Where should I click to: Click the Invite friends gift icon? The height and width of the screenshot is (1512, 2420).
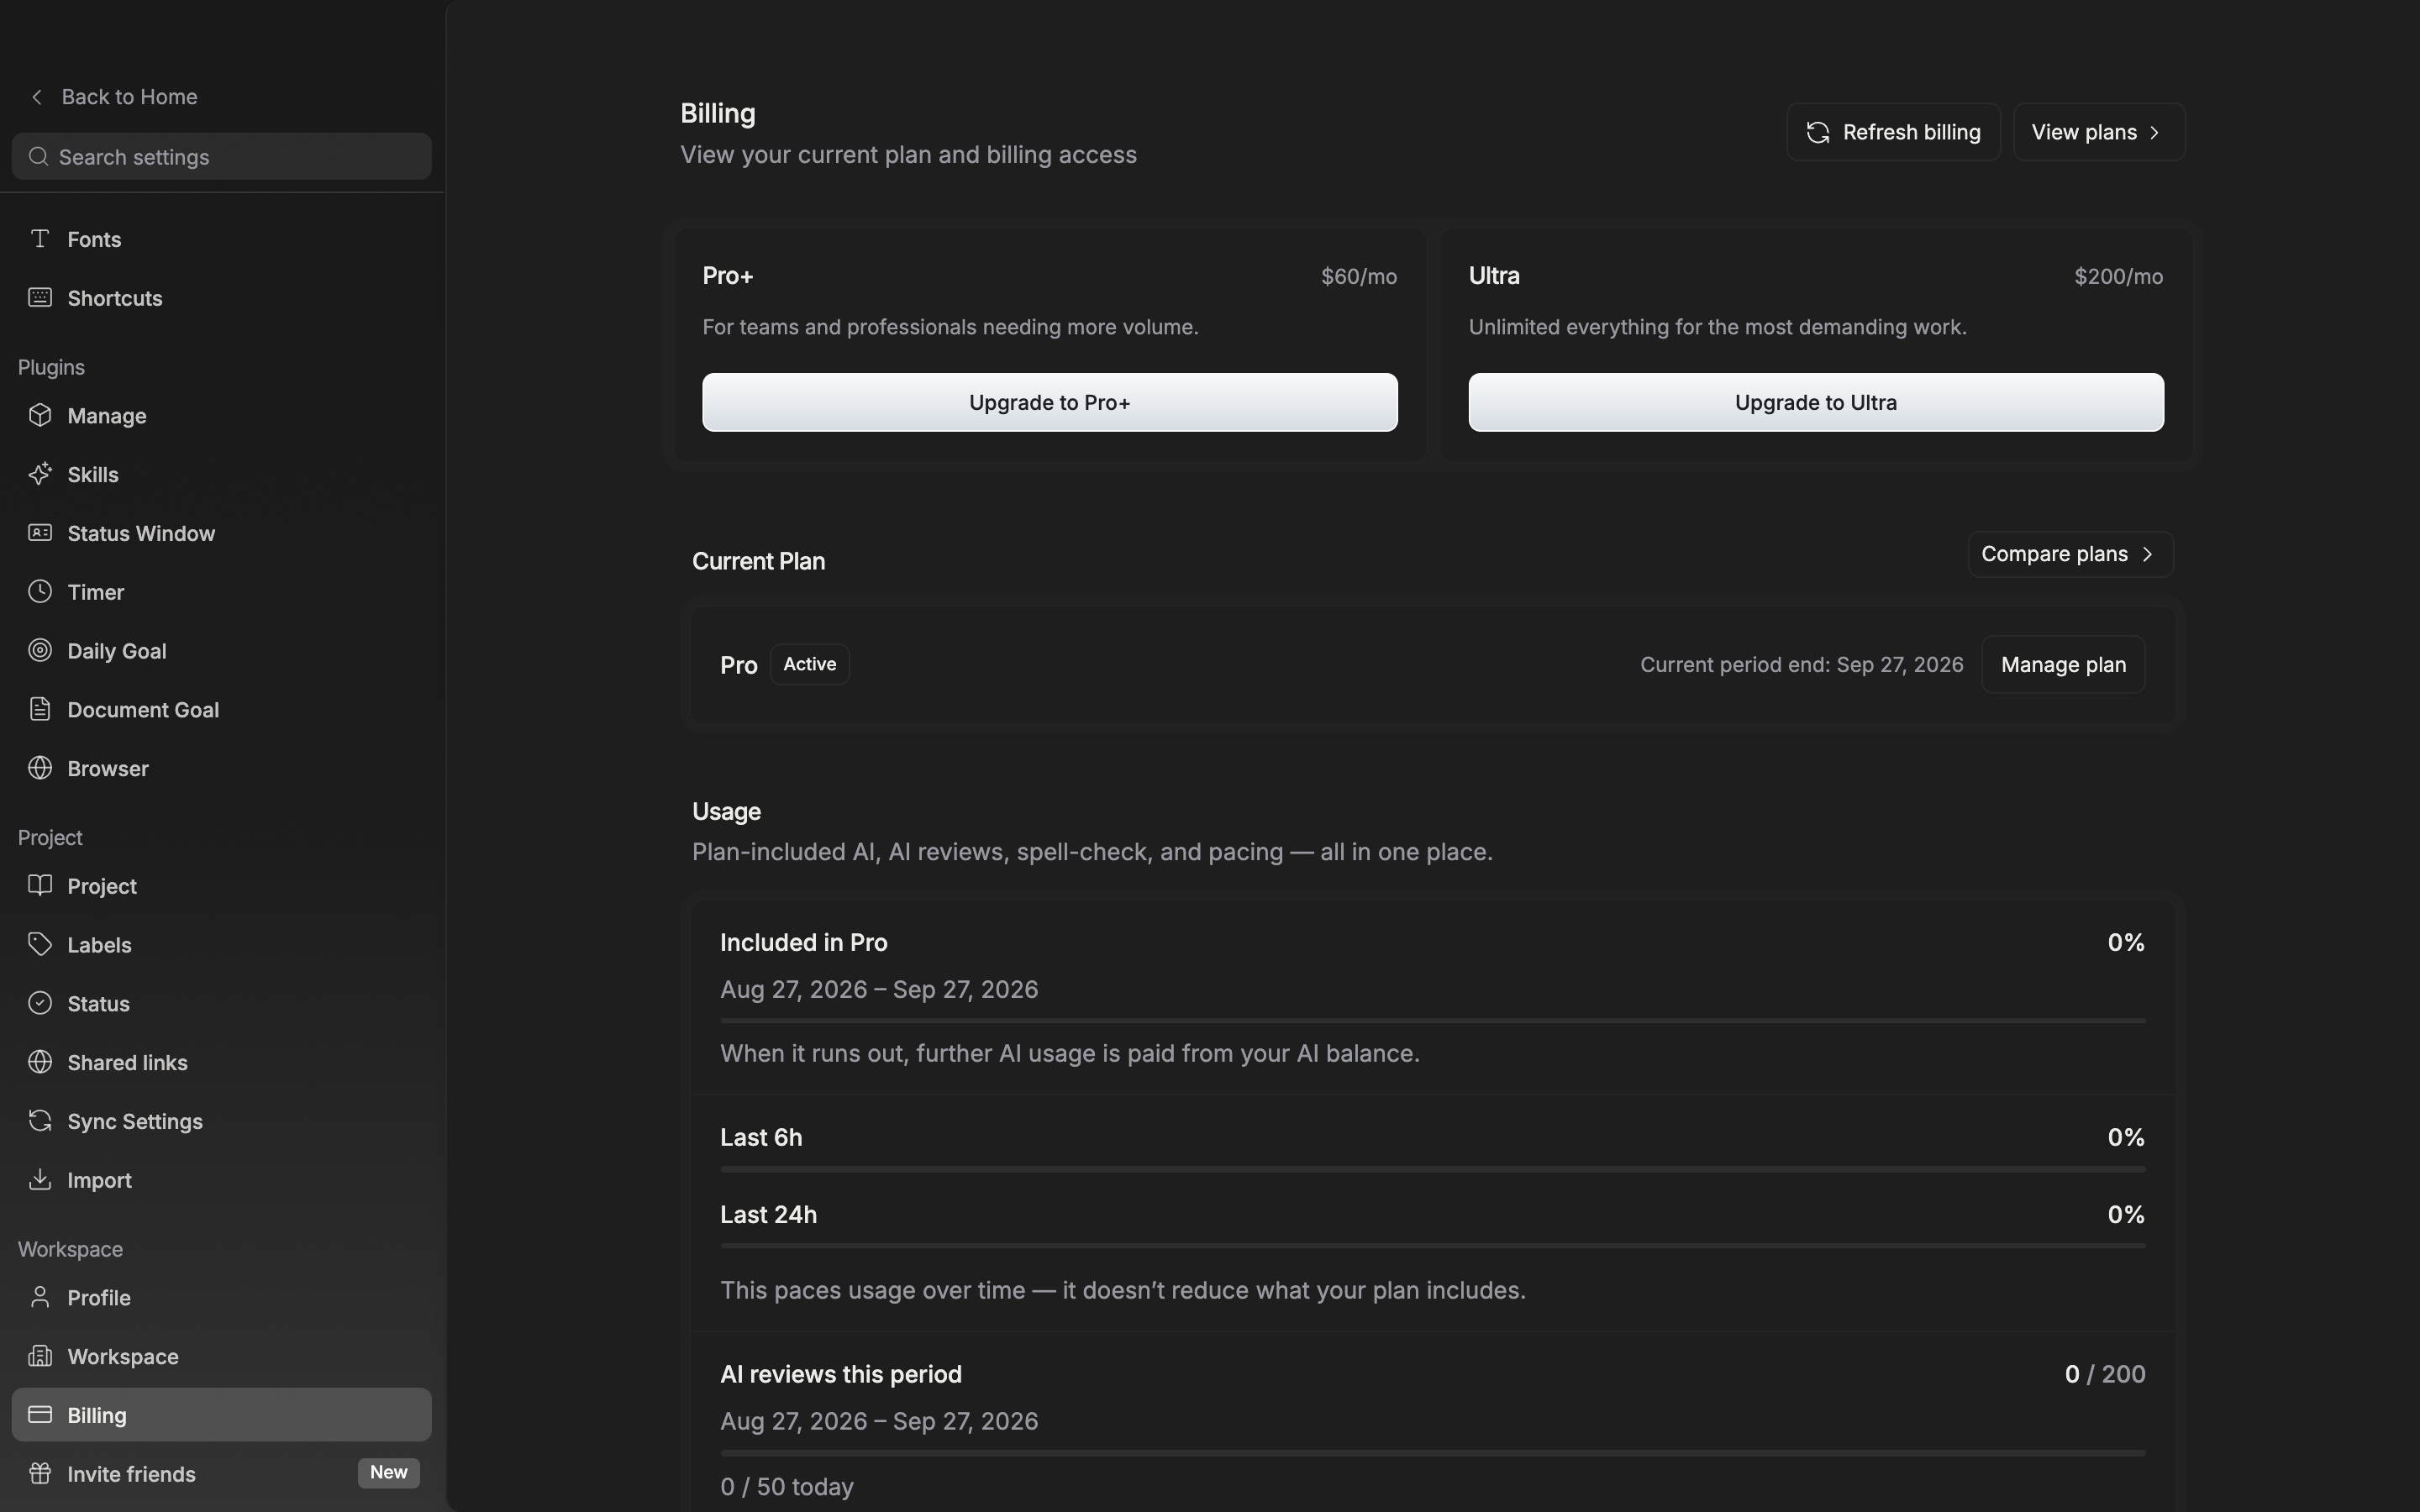40,1474
